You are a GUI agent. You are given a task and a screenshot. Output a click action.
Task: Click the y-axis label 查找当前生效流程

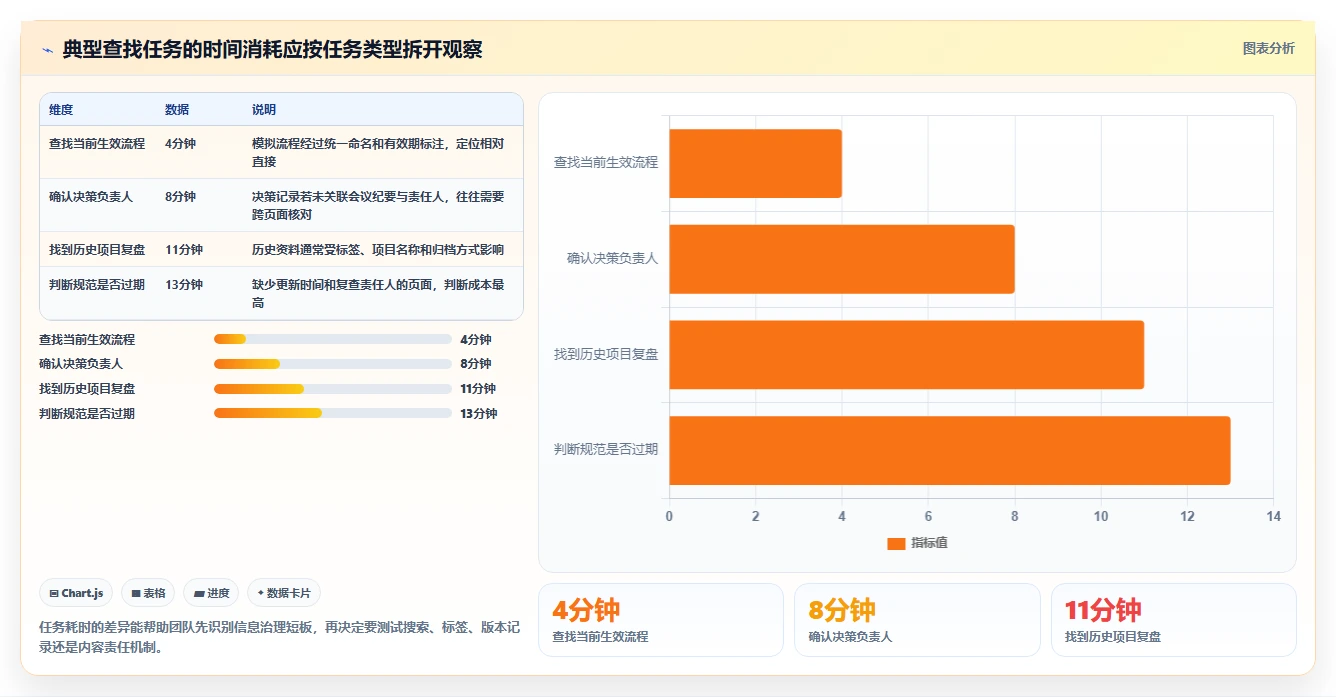(606, 162)
